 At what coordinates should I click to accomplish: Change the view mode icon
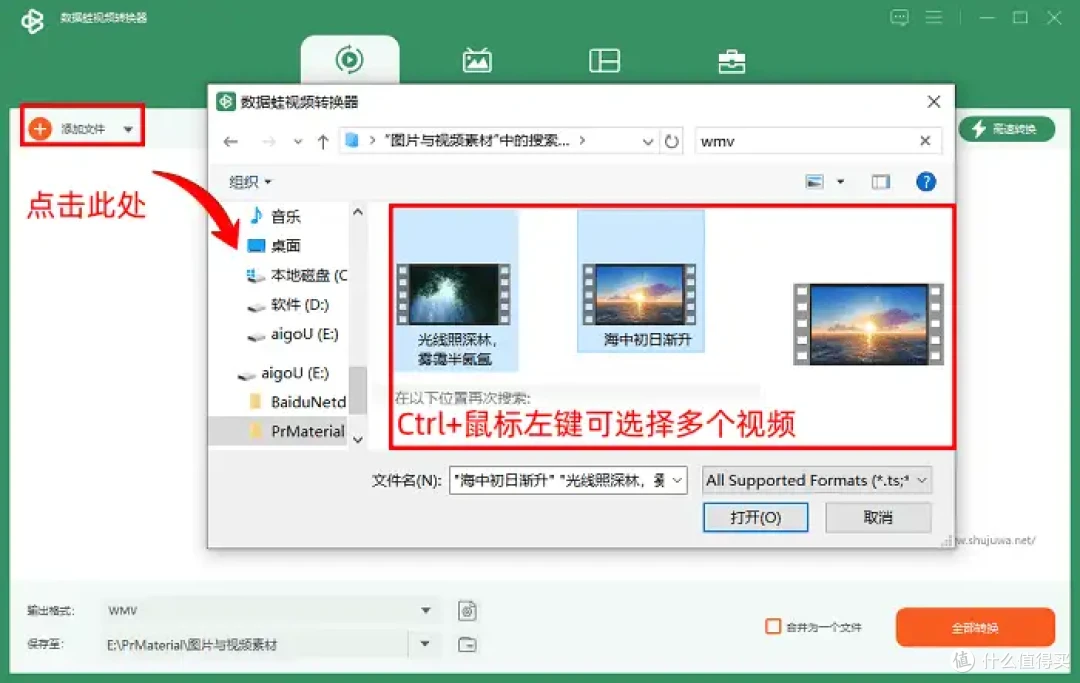814,182
